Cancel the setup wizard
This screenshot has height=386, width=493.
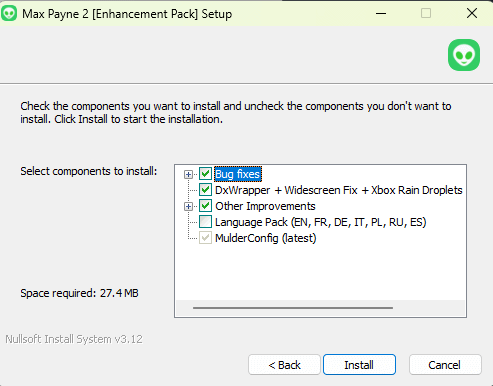[445, 365]
